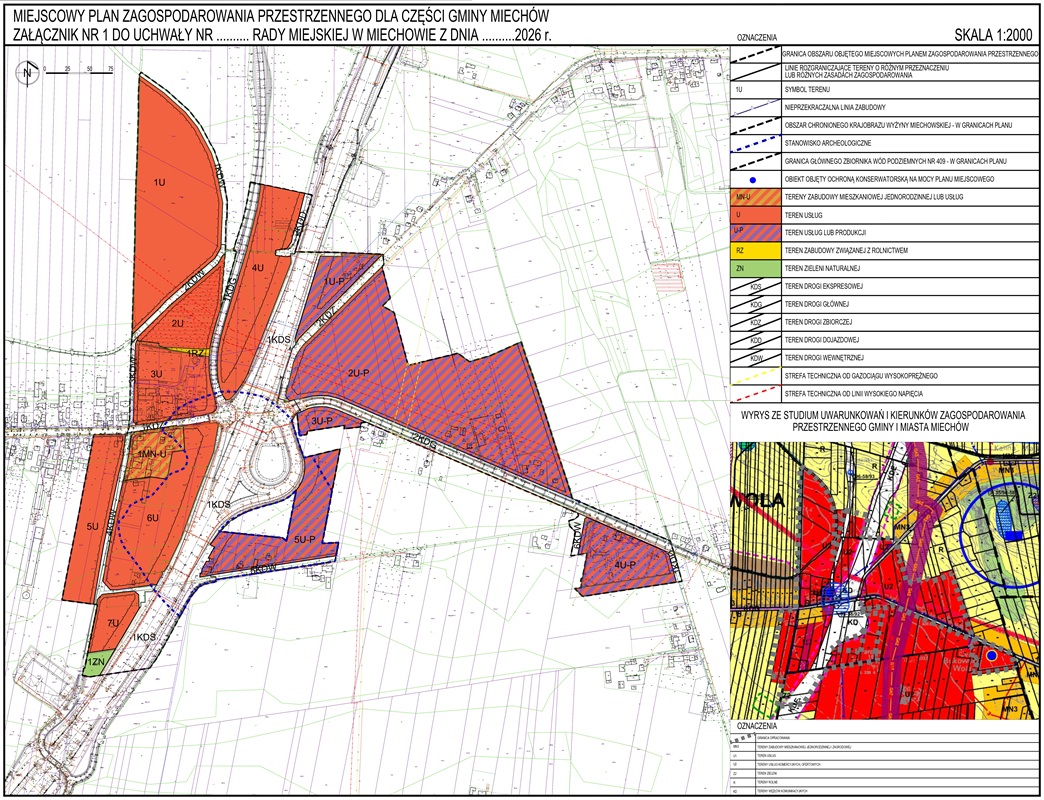Click the 5U-P zone label
Image resolution: width=1044 pixels, height=800 pixels.
(x=304, y=539)
